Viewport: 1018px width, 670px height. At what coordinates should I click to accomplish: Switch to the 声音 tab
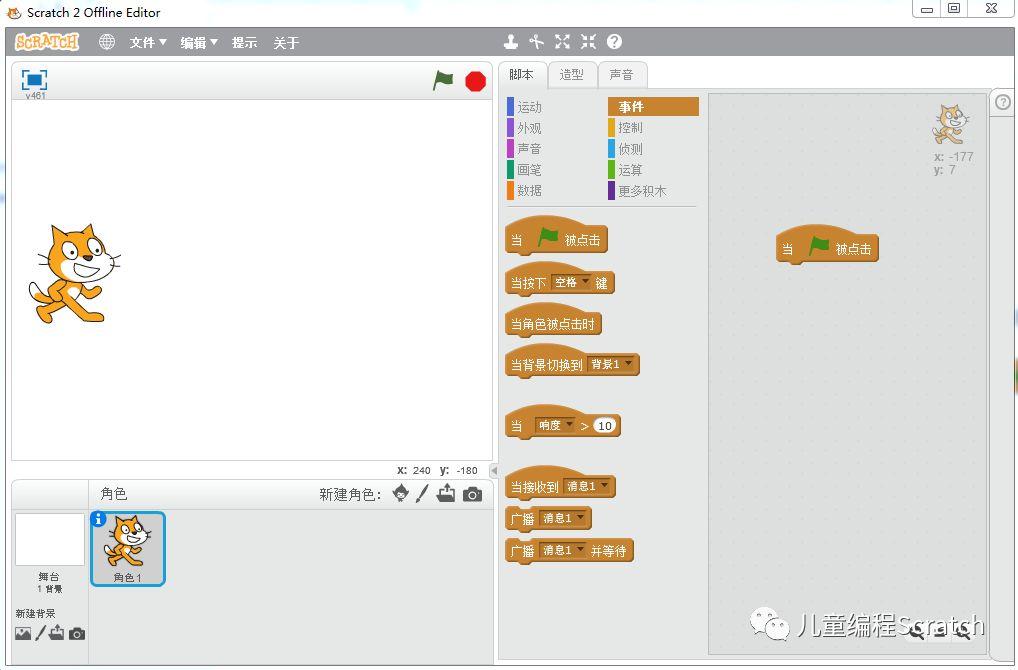pyautogui.click(x=621, y=75)
